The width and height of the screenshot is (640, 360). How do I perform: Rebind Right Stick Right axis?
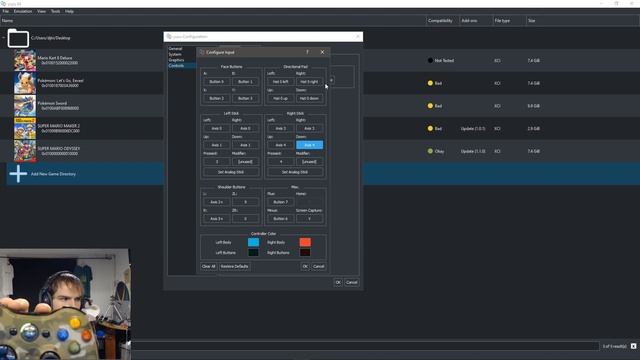point(309,128)
